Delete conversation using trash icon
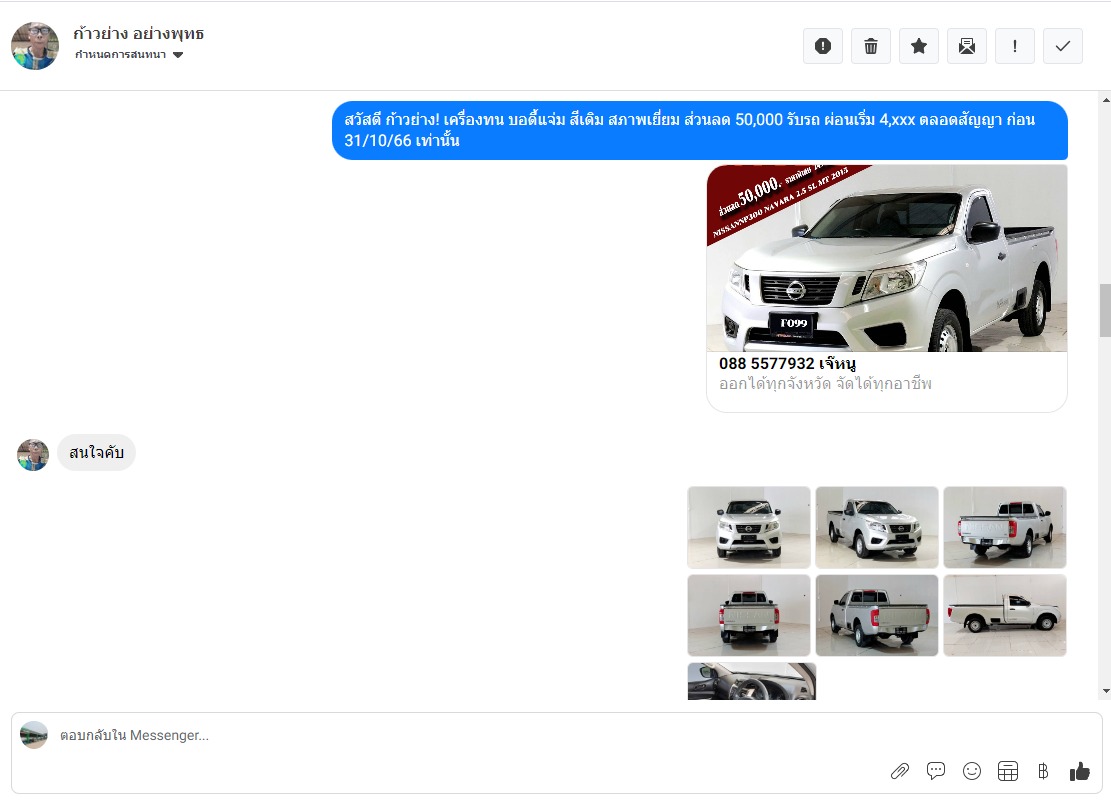The image size is (1111, 806). 871,46
